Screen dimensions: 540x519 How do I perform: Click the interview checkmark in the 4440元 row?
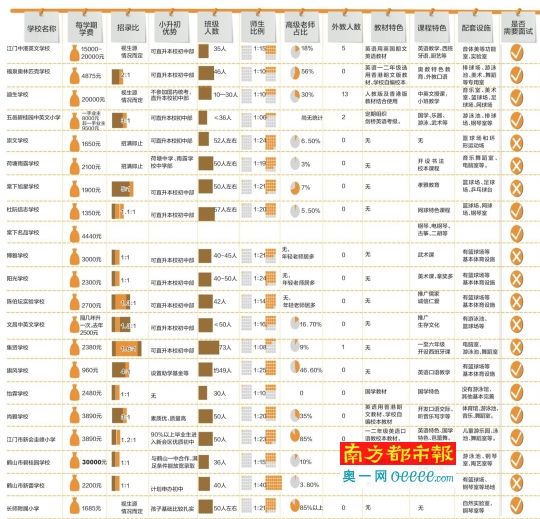tap(517, 233)
